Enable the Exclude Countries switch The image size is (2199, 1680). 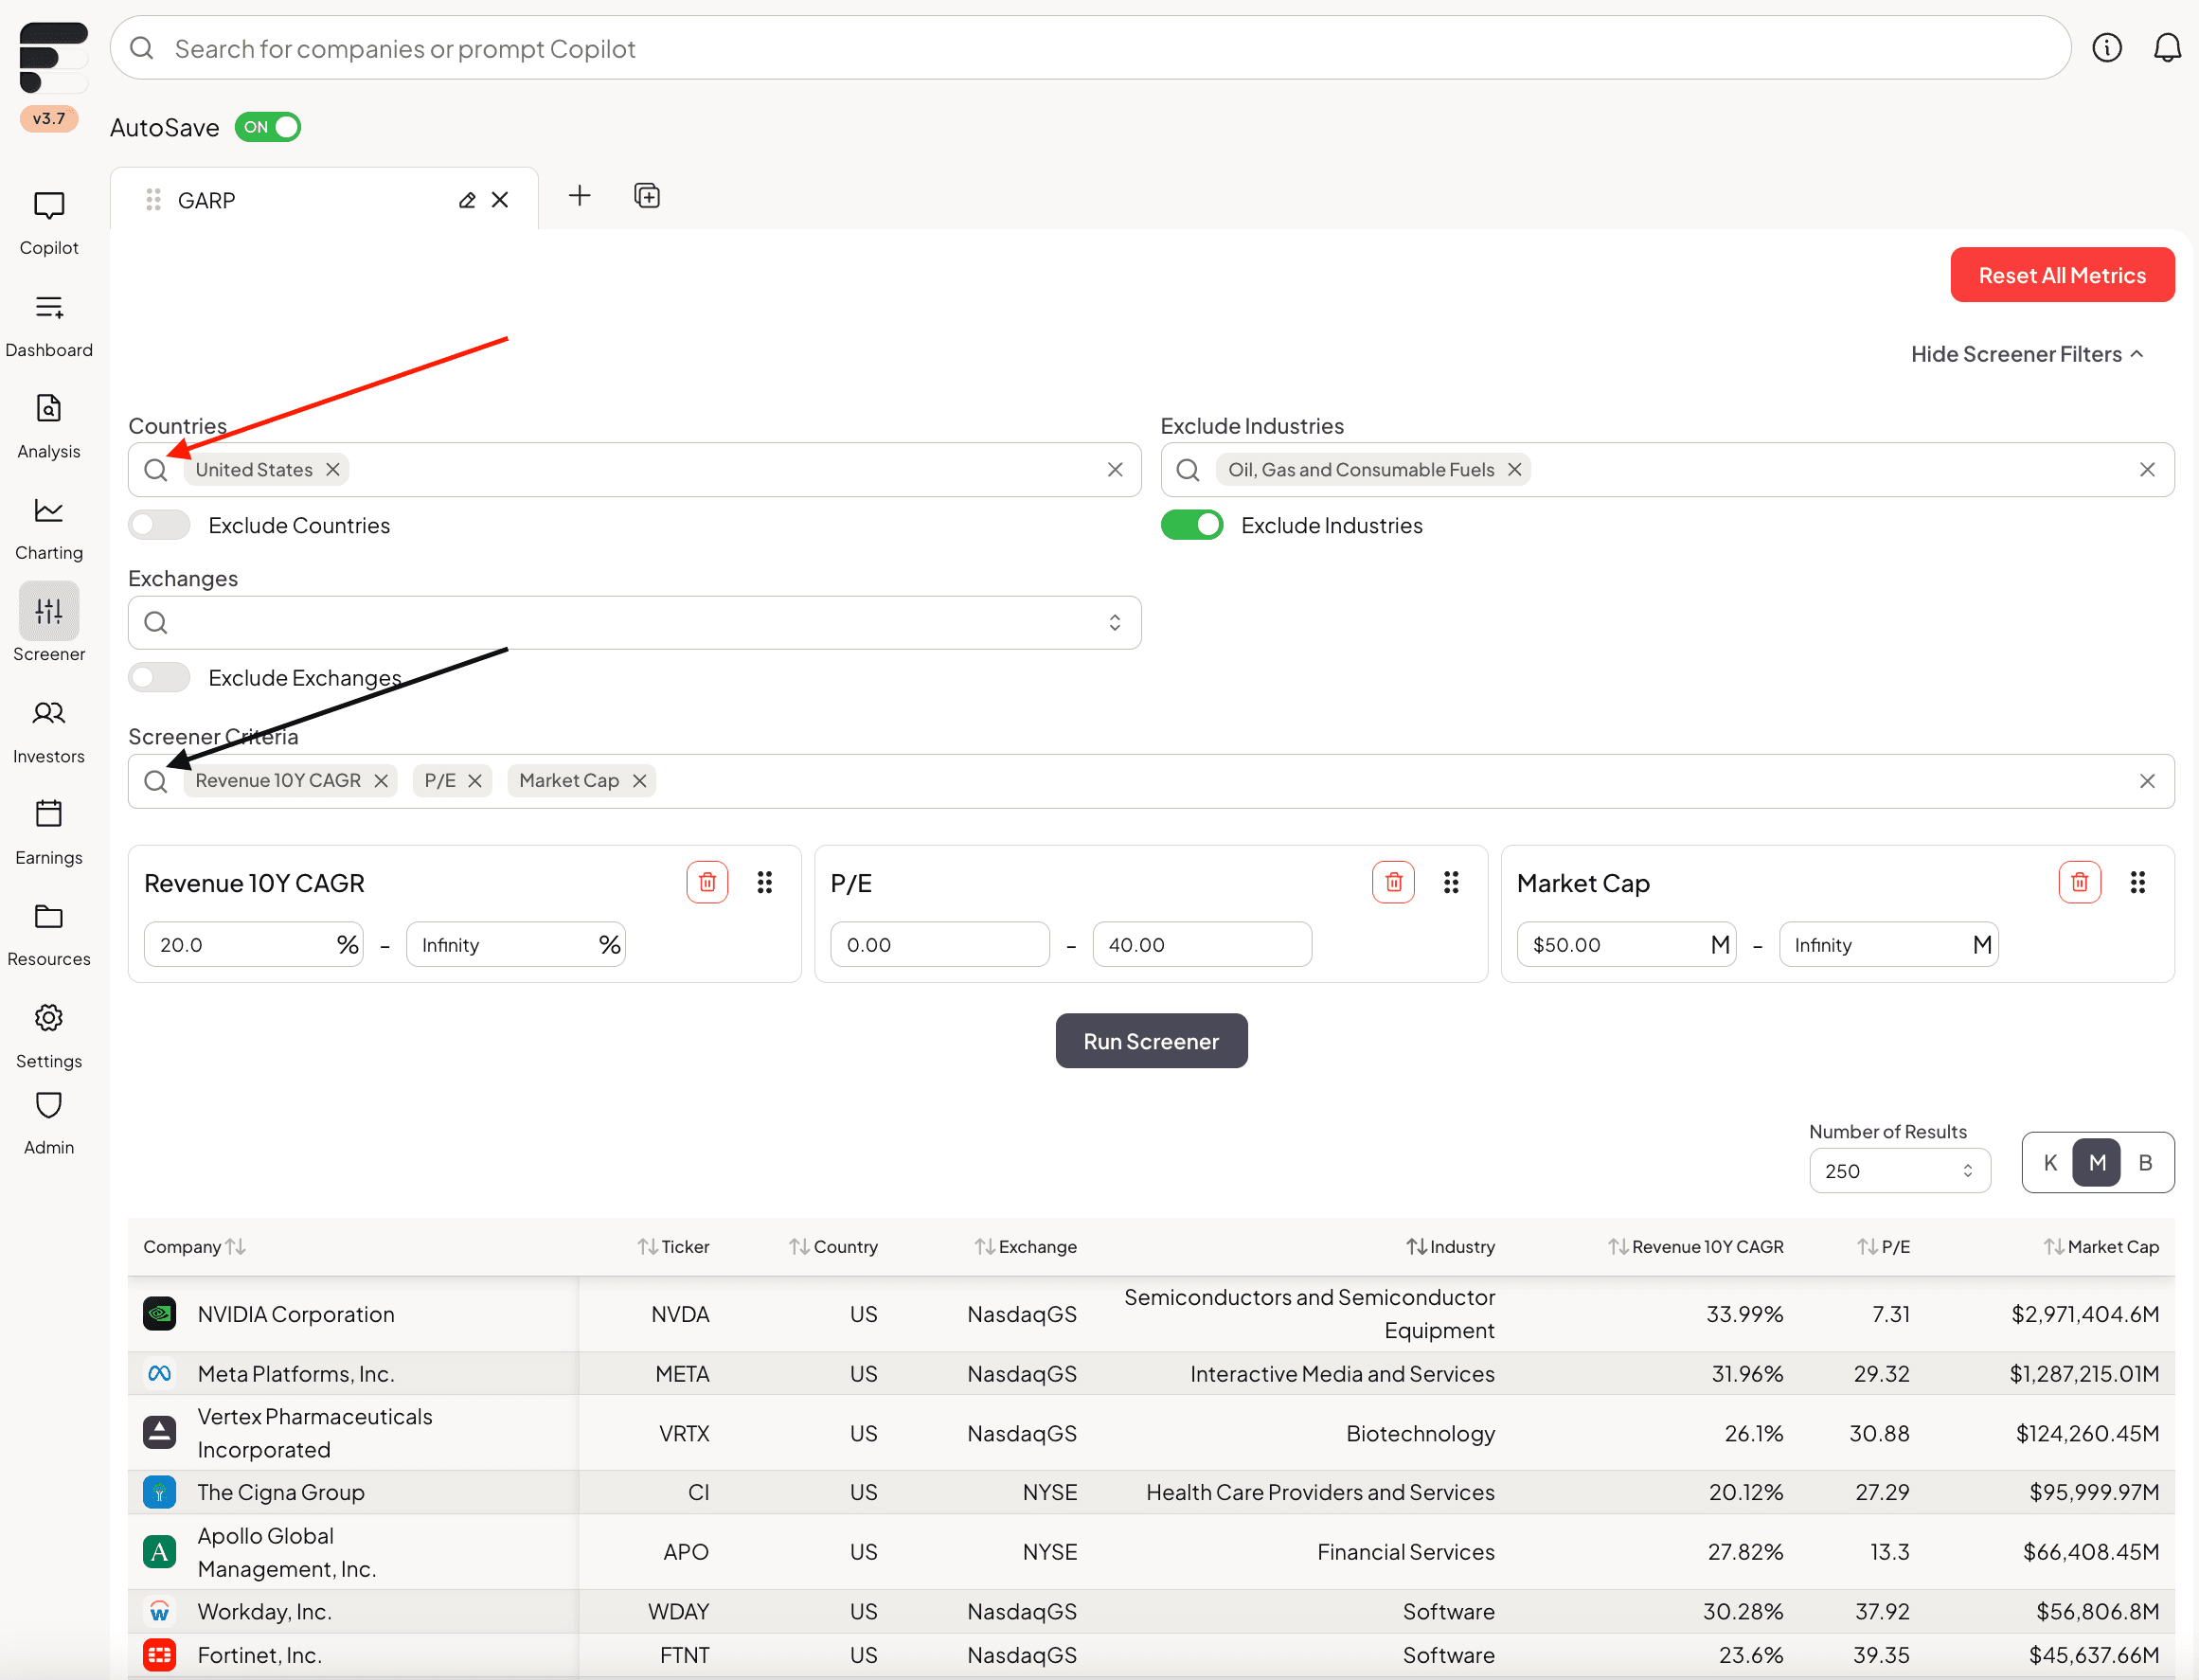(x=159, y=525)
